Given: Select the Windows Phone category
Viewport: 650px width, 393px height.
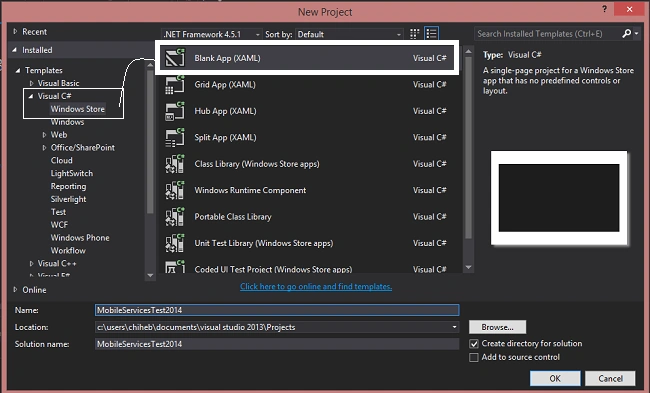Looking at the screenshot, I should point(80,238).
